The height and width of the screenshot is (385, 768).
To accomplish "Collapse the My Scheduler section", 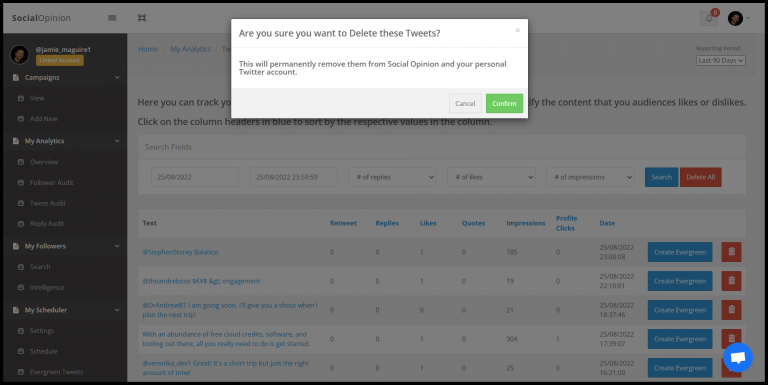I will point(66,310).
